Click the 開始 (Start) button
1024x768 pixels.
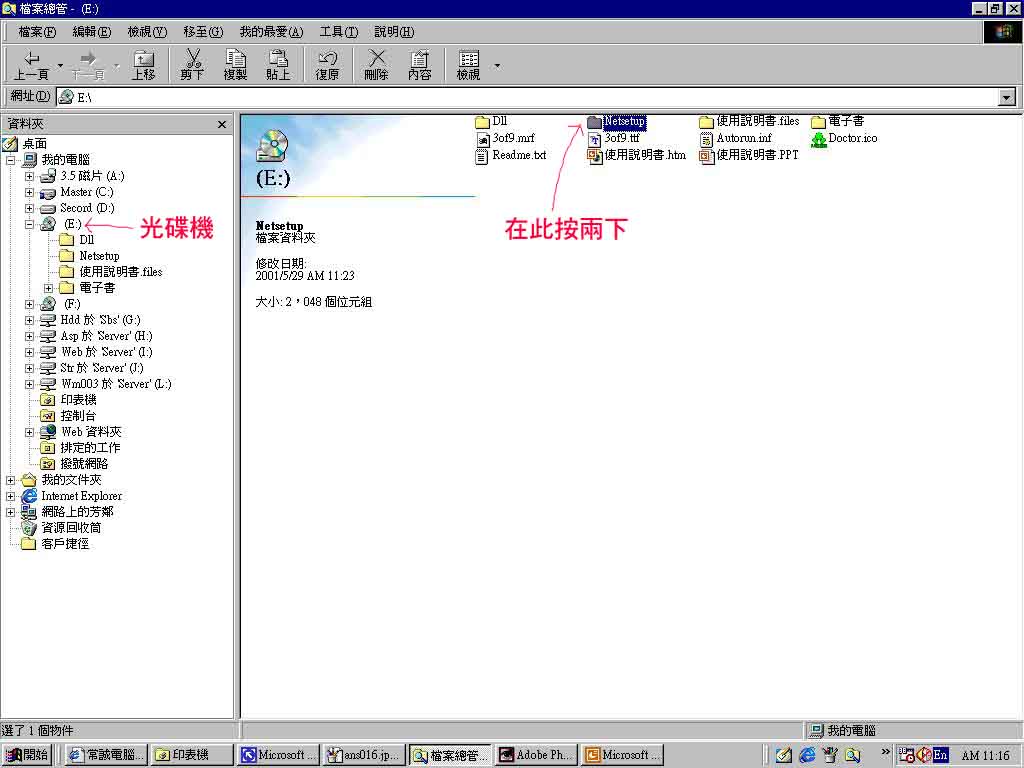(28, 755)
